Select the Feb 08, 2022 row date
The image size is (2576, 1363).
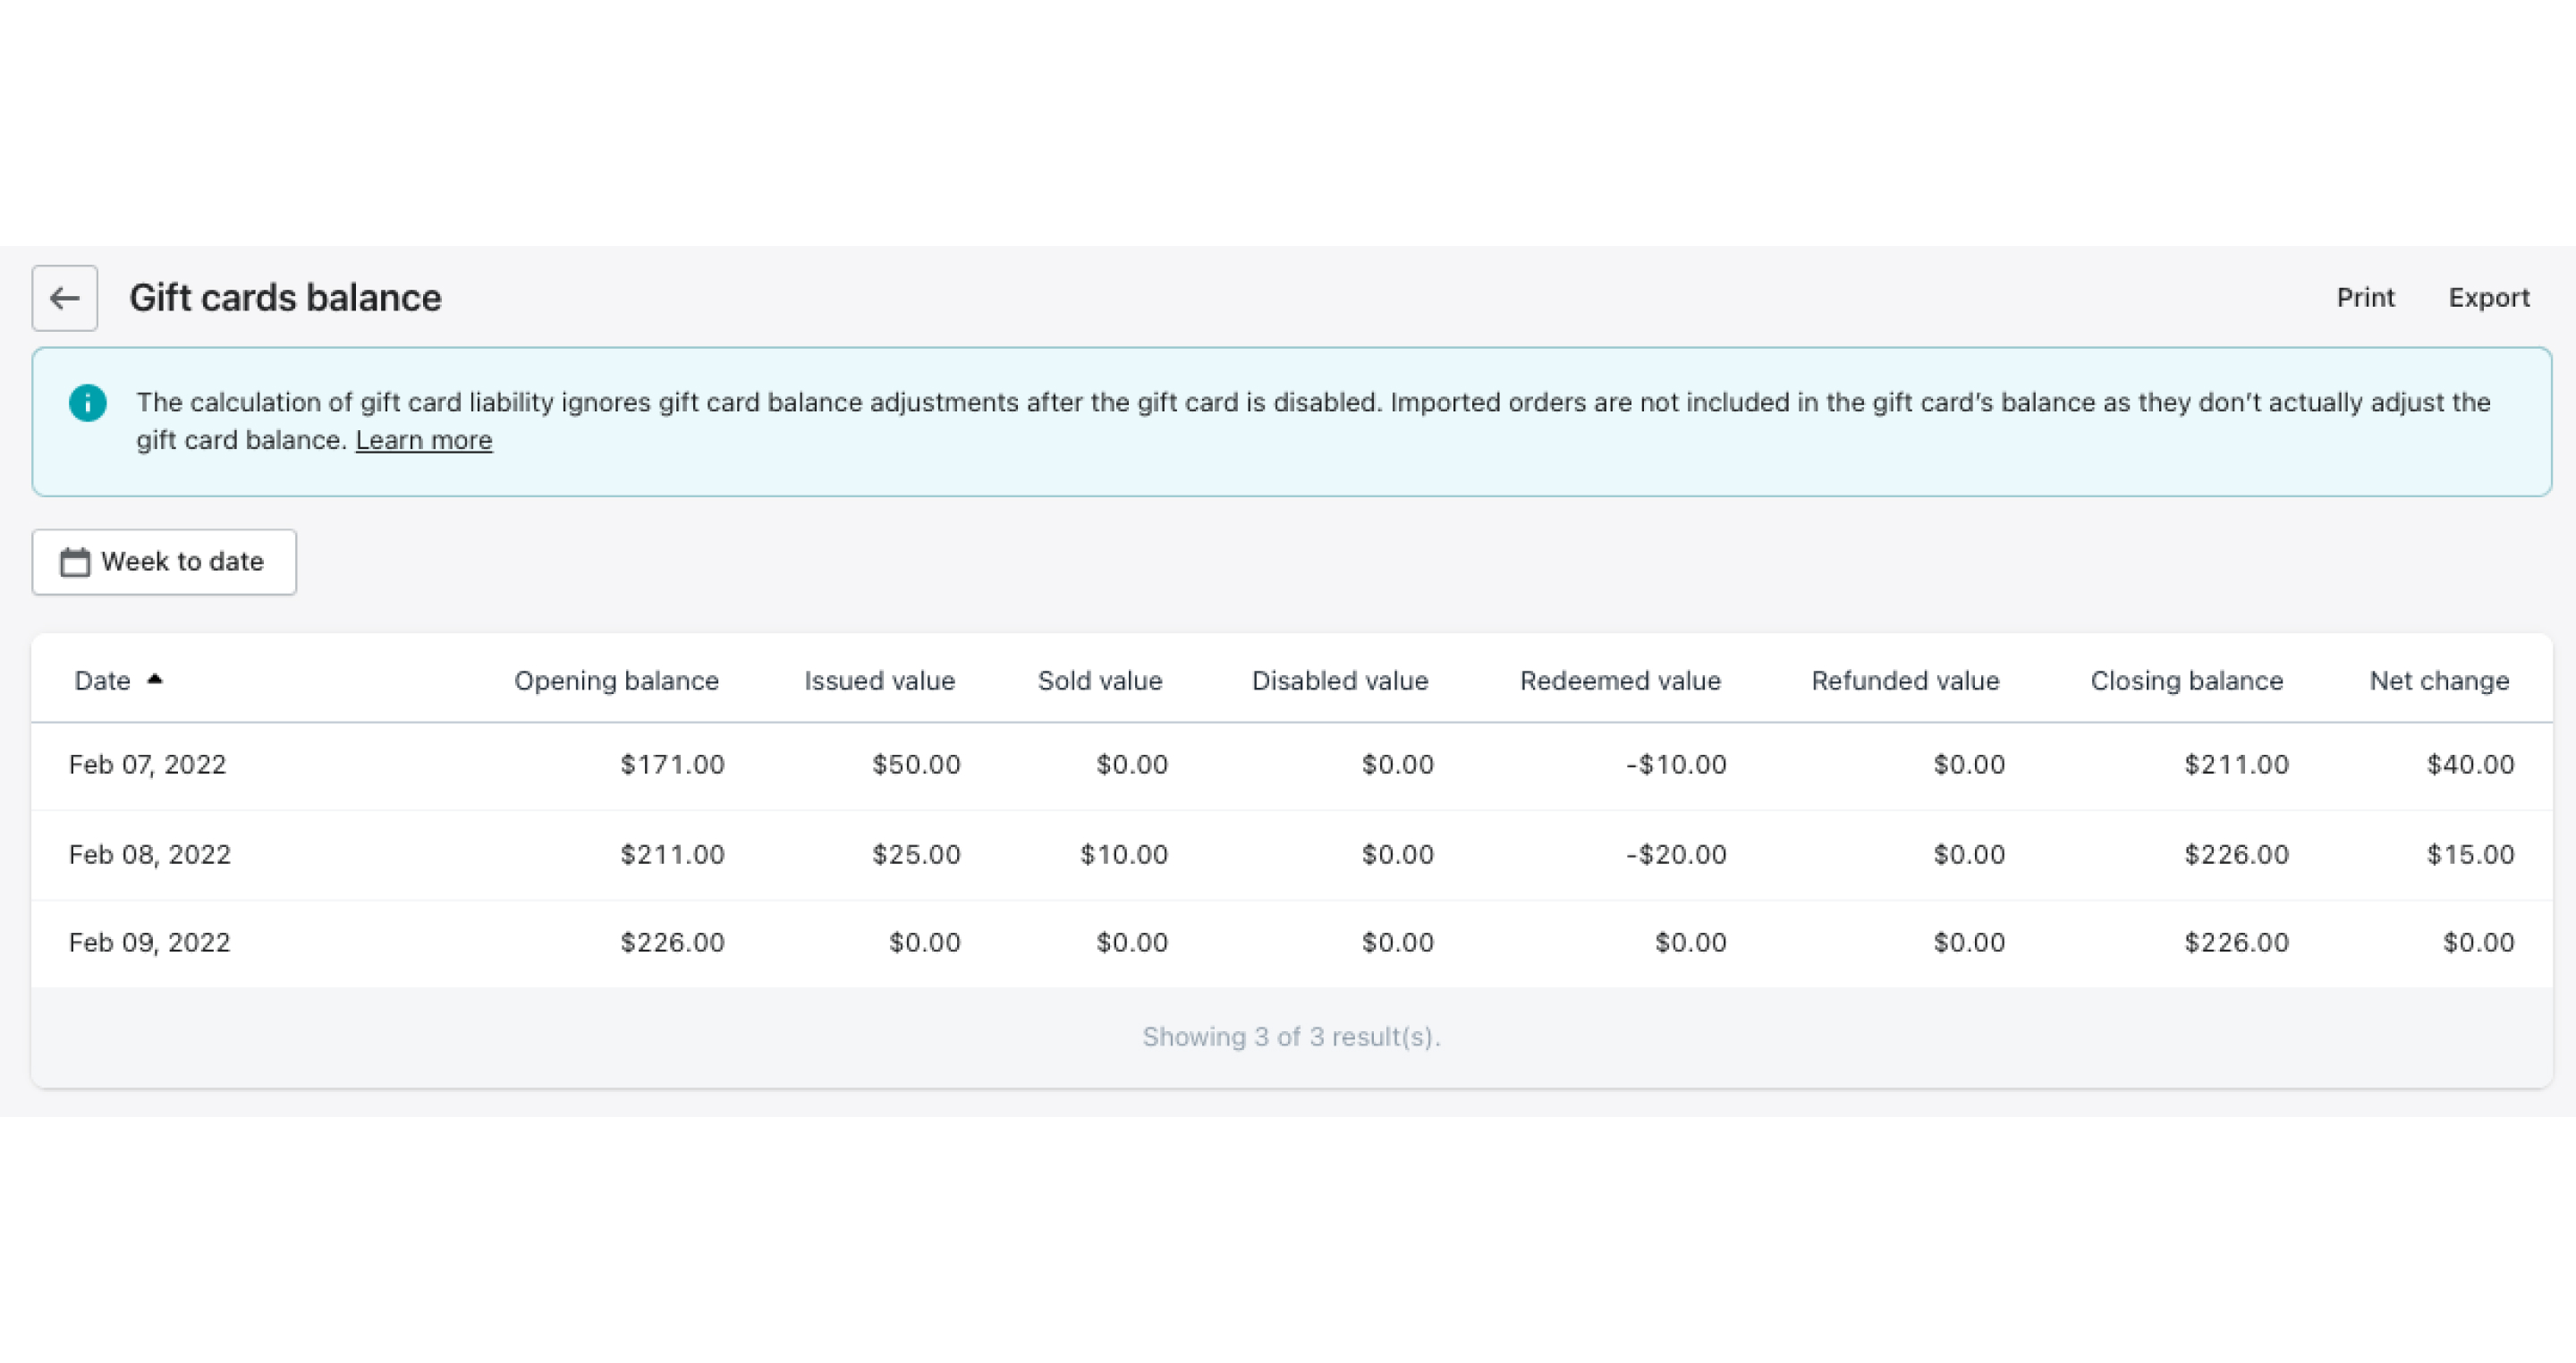point(150,855)
